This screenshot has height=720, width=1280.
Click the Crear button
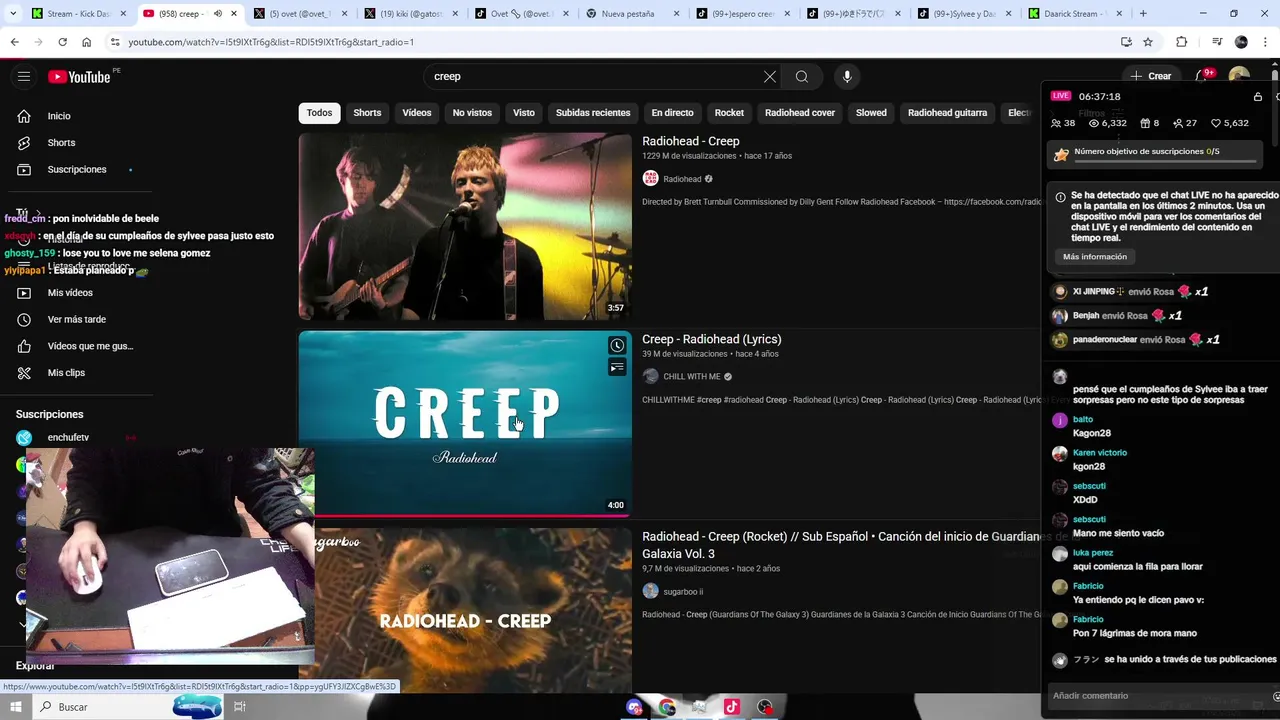(x=1151, y=76)
